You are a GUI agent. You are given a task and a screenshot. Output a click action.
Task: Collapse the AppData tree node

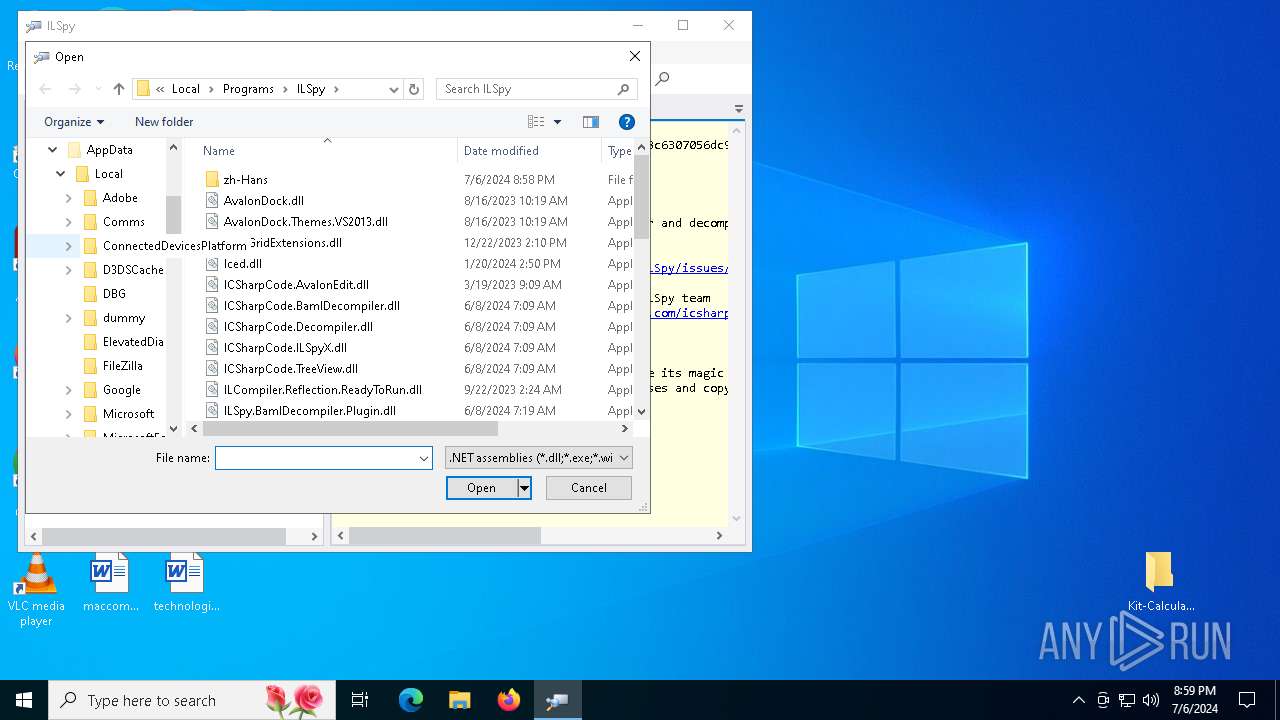point(53,150)
